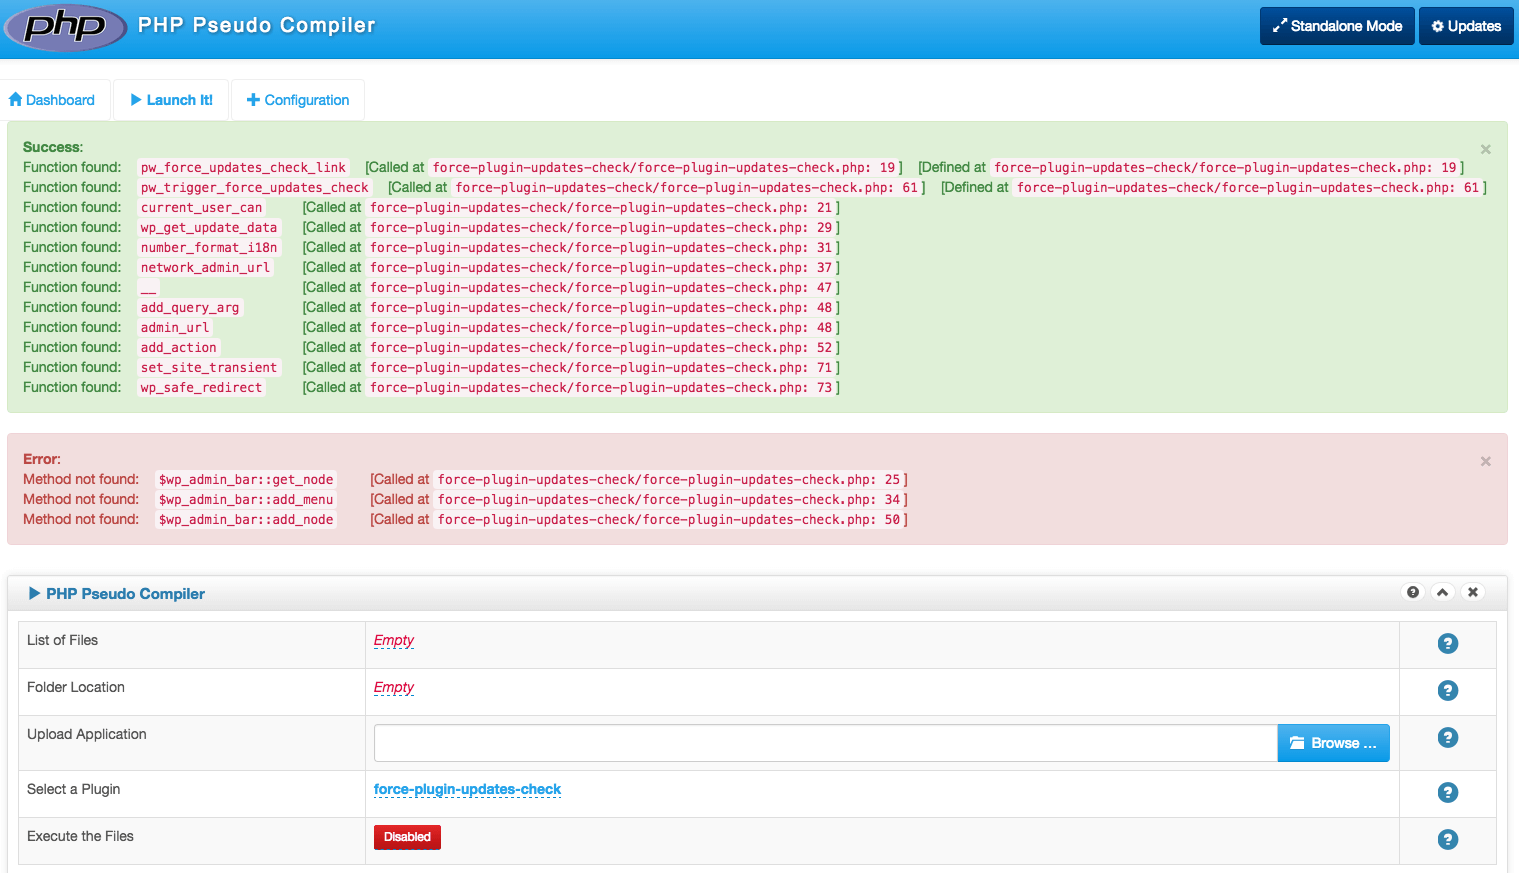Image resolution: width=1519 pixels, height=873 pixels.
Task: Toggle the Disabled execute files switch
Action: pos(407,837)
